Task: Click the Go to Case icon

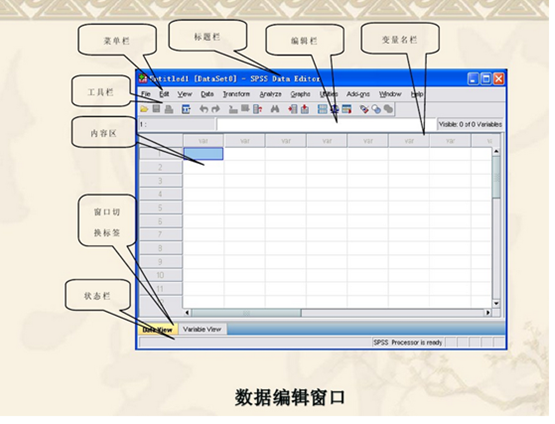Action: 233,109
